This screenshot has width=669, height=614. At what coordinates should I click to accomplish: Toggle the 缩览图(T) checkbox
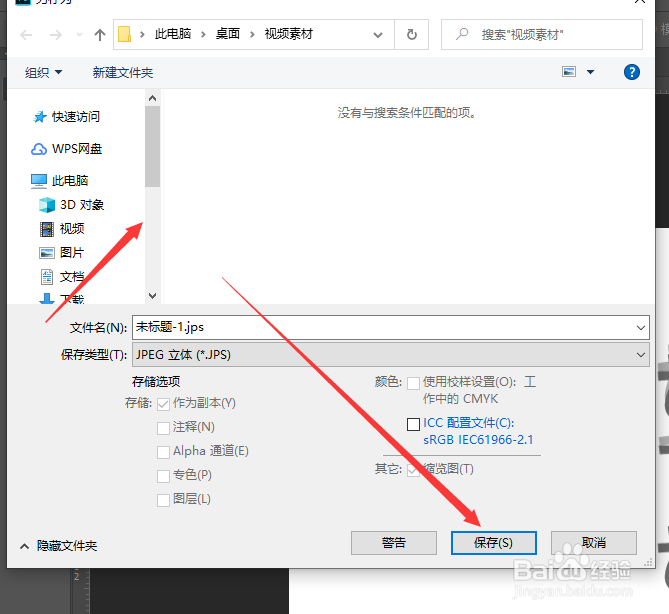[413, 470]
